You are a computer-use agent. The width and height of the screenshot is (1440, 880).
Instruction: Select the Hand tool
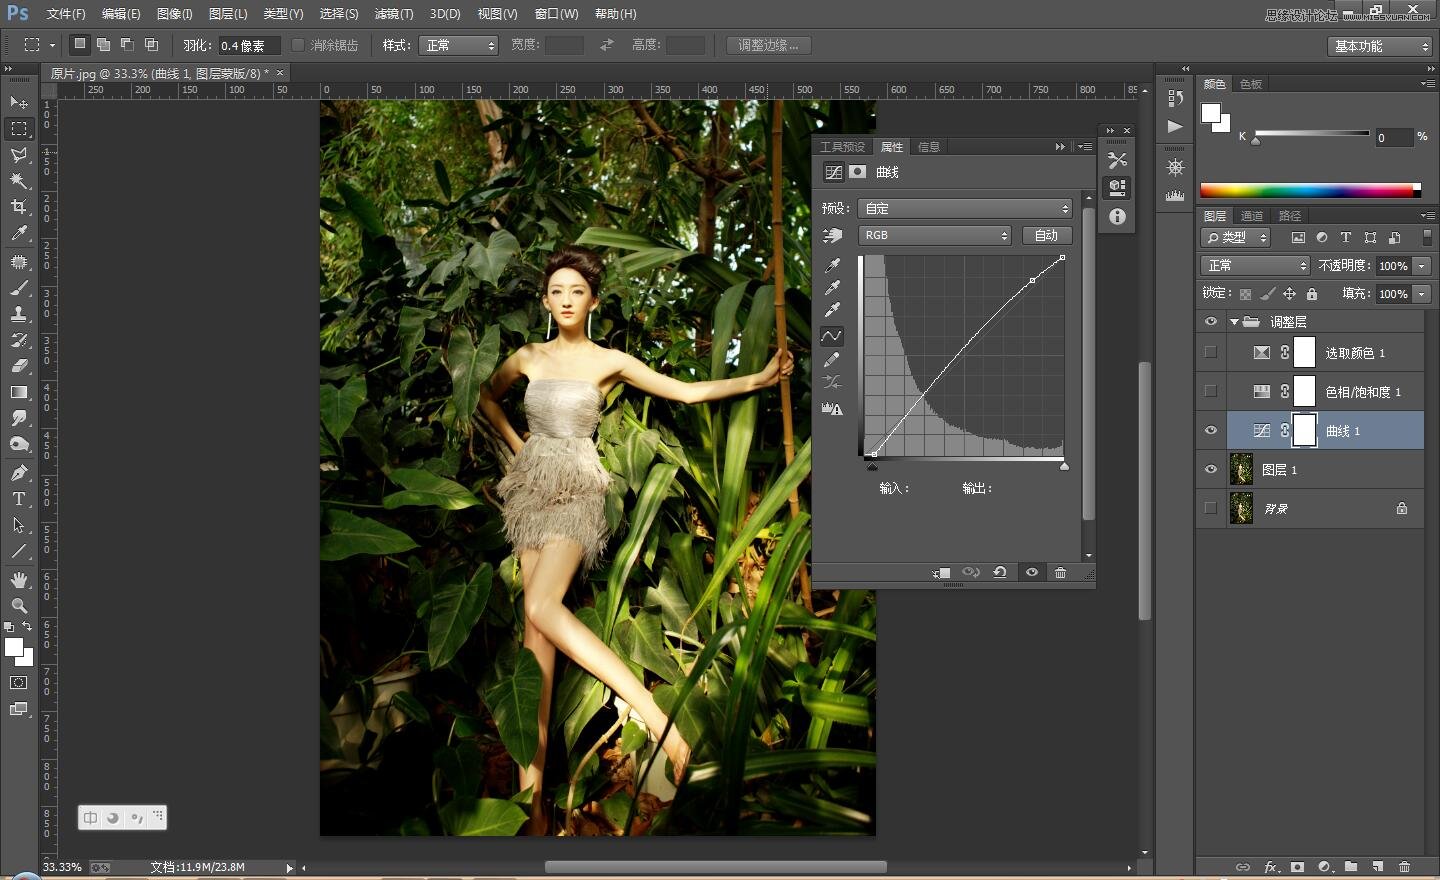pos(19,580)
